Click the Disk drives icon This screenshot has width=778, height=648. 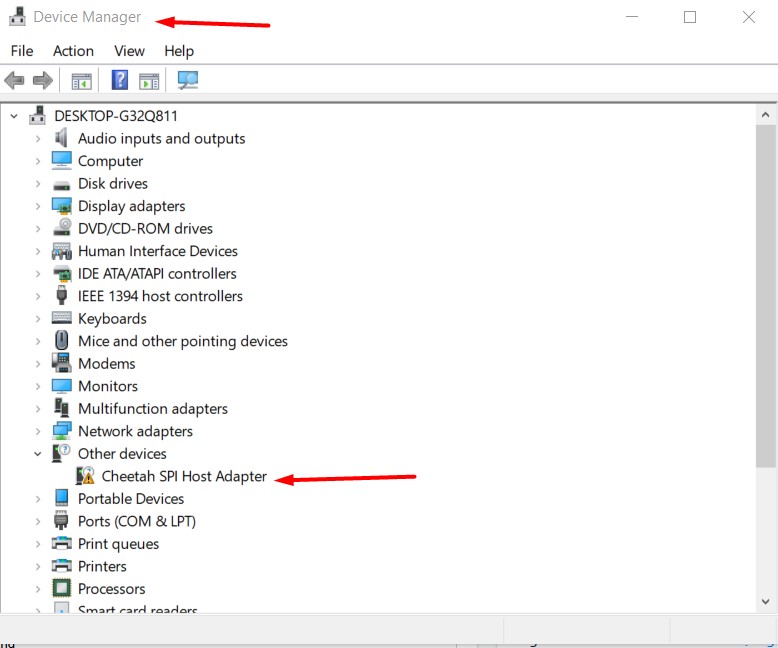click(x=62, y=186)
